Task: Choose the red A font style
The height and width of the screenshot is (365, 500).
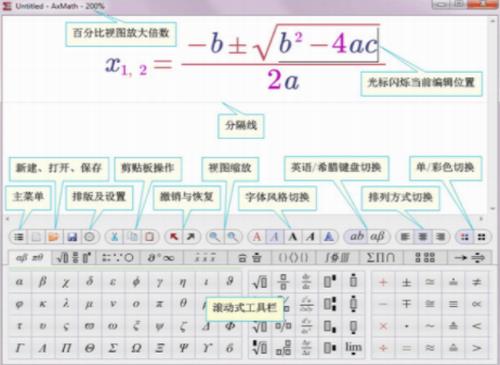Action: (257, 237)
